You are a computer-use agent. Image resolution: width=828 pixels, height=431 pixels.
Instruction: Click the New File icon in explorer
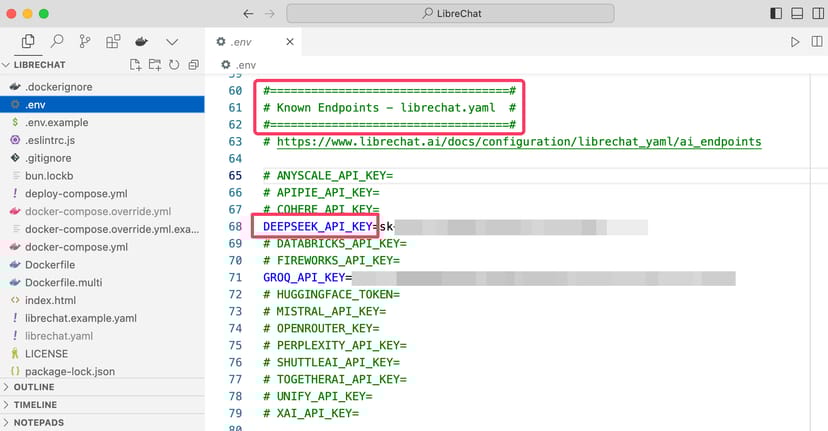pos(136,65)
